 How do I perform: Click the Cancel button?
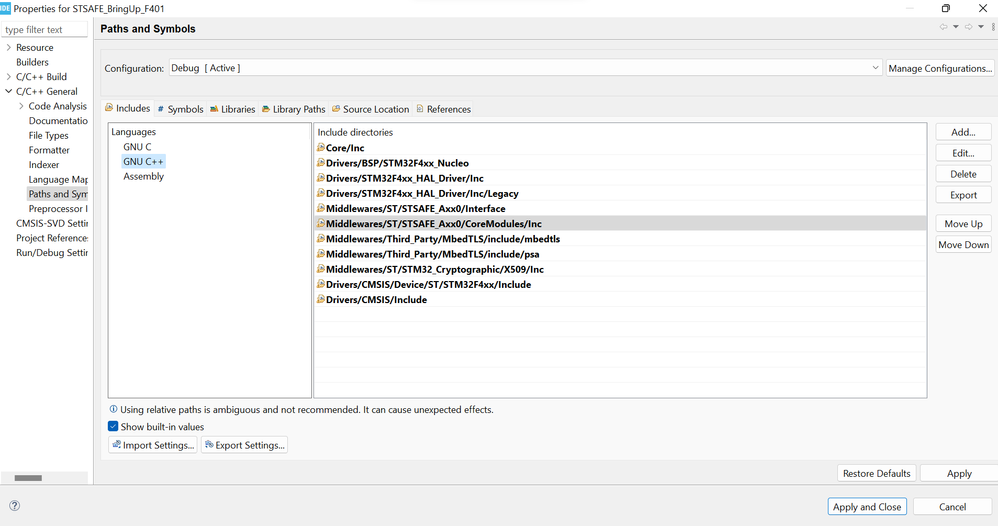pyautogui.click(x=952, y=506)
